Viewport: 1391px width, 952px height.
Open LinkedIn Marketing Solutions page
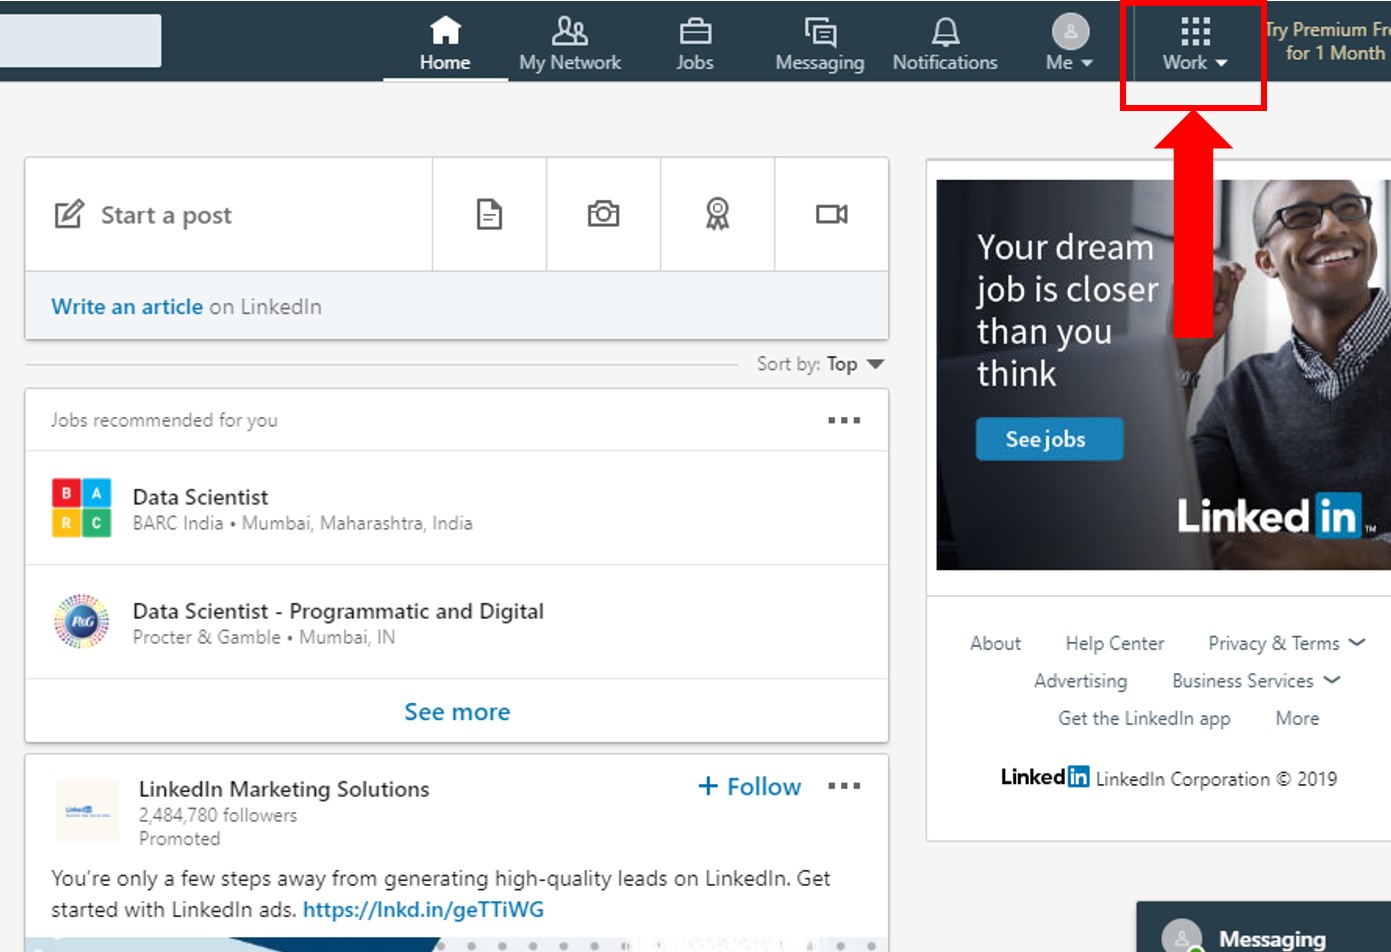pos(284,789)
